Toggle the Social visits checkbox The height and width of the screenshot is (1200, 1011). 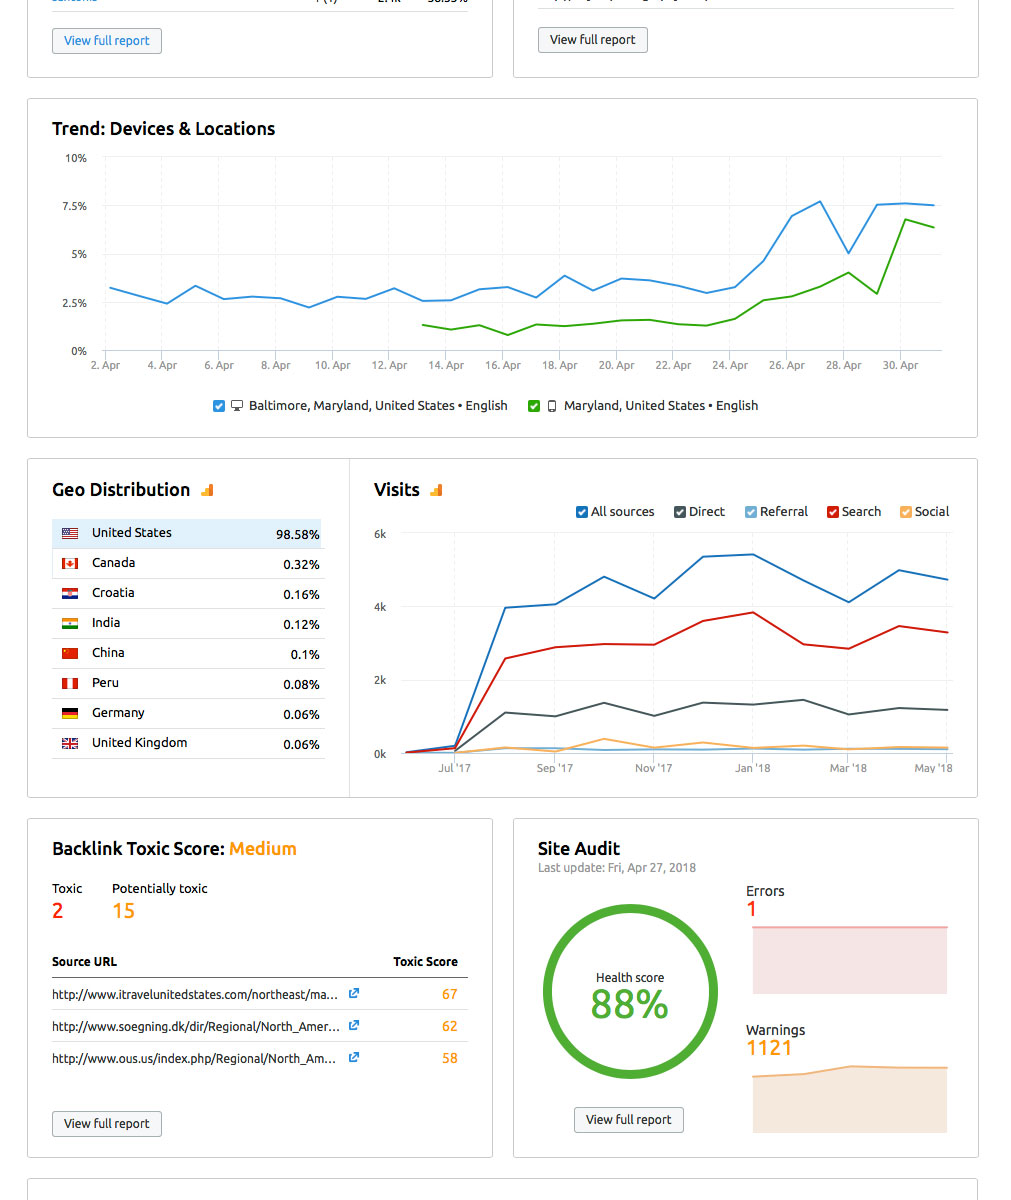point(906,512)
